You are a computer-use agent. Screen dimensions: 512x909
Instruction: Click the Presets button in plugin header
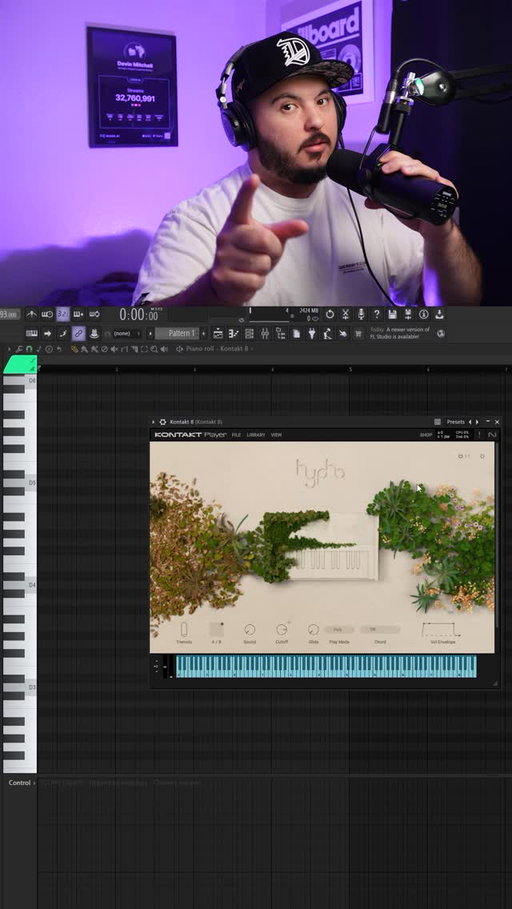pyautogui.click(x=456, y=422)
